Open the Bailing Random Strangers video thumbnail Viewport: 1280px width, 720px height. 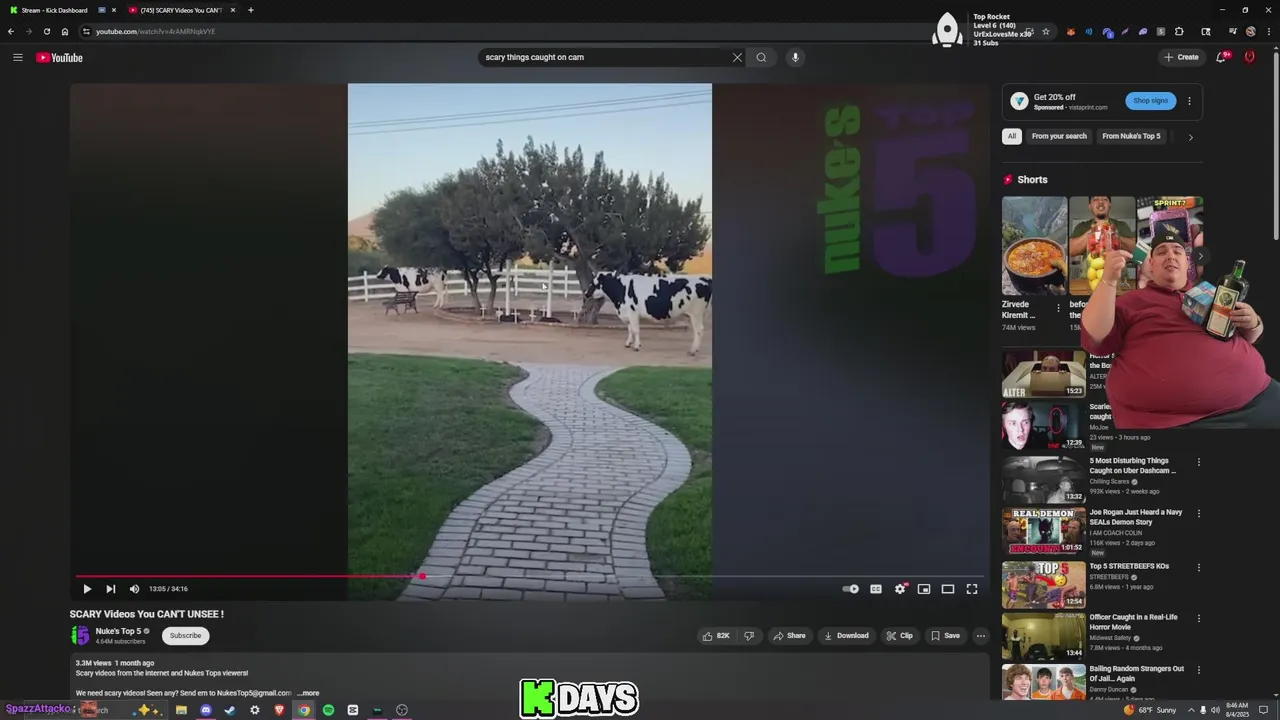pos(1044,682)
